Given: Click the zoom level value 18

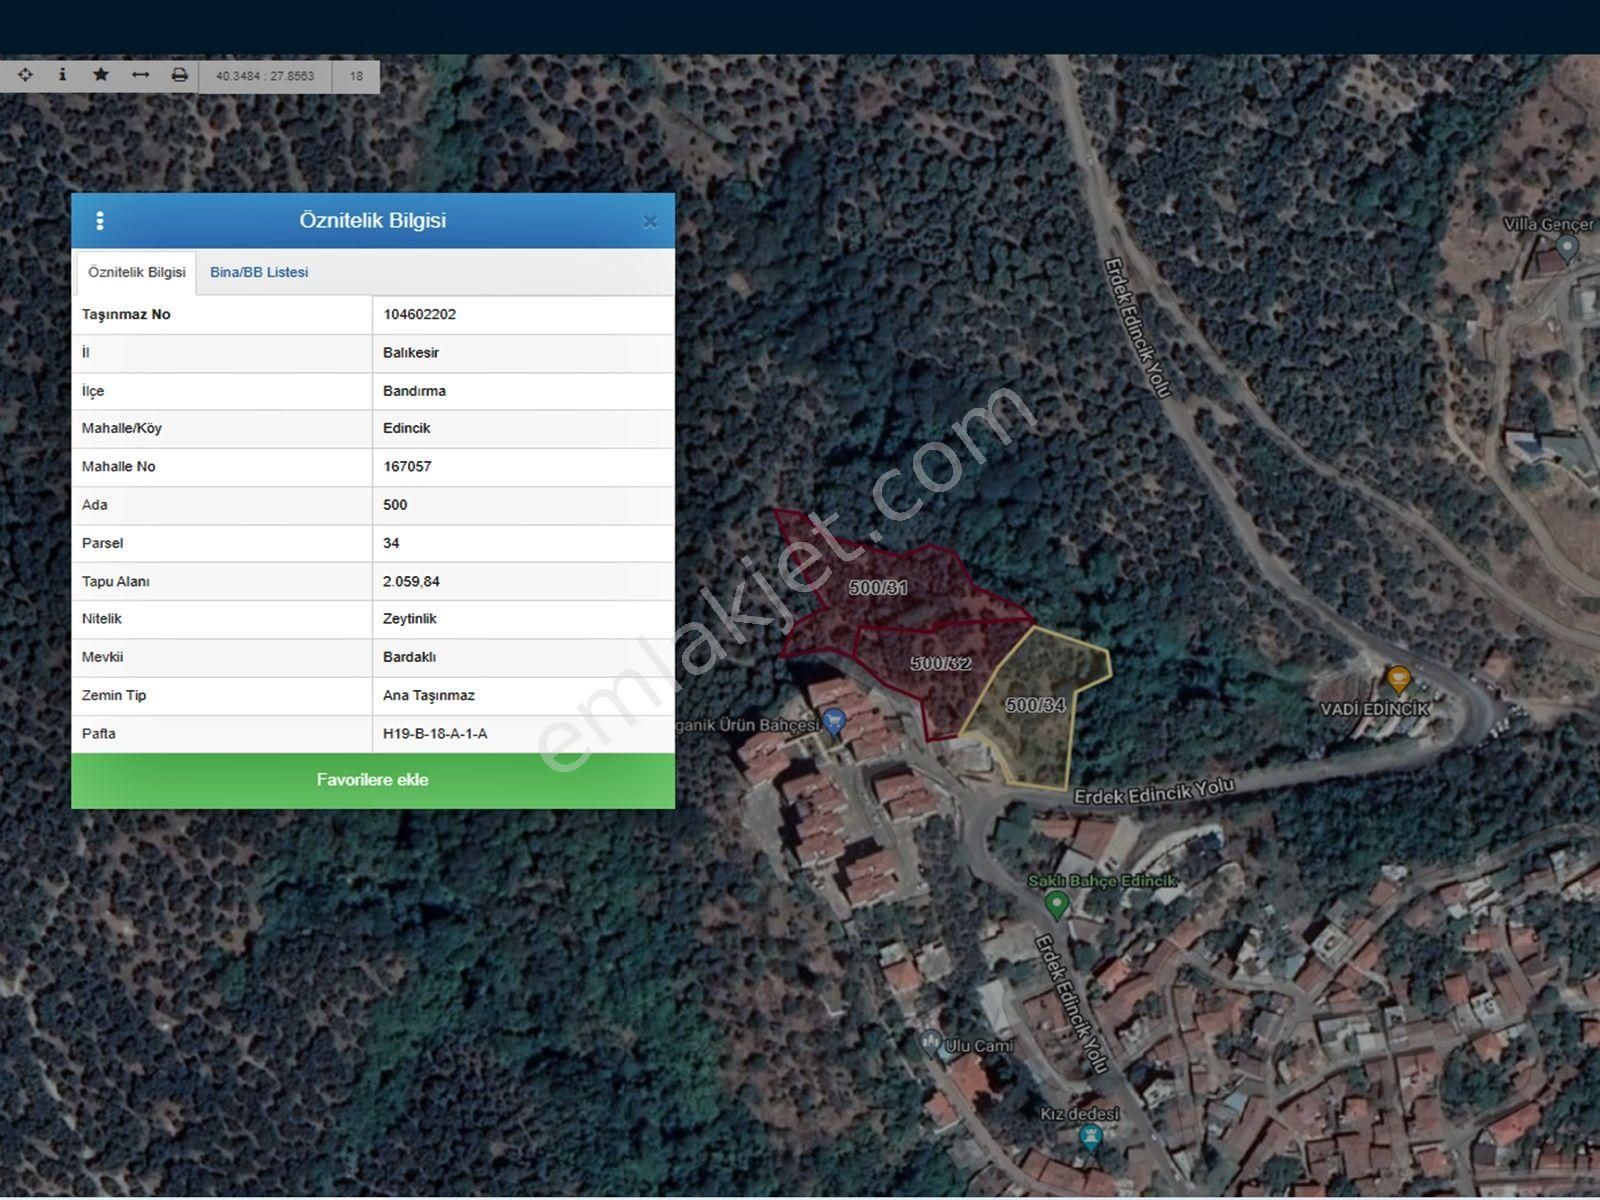Looking at the screenshot, I should point(356,76).
